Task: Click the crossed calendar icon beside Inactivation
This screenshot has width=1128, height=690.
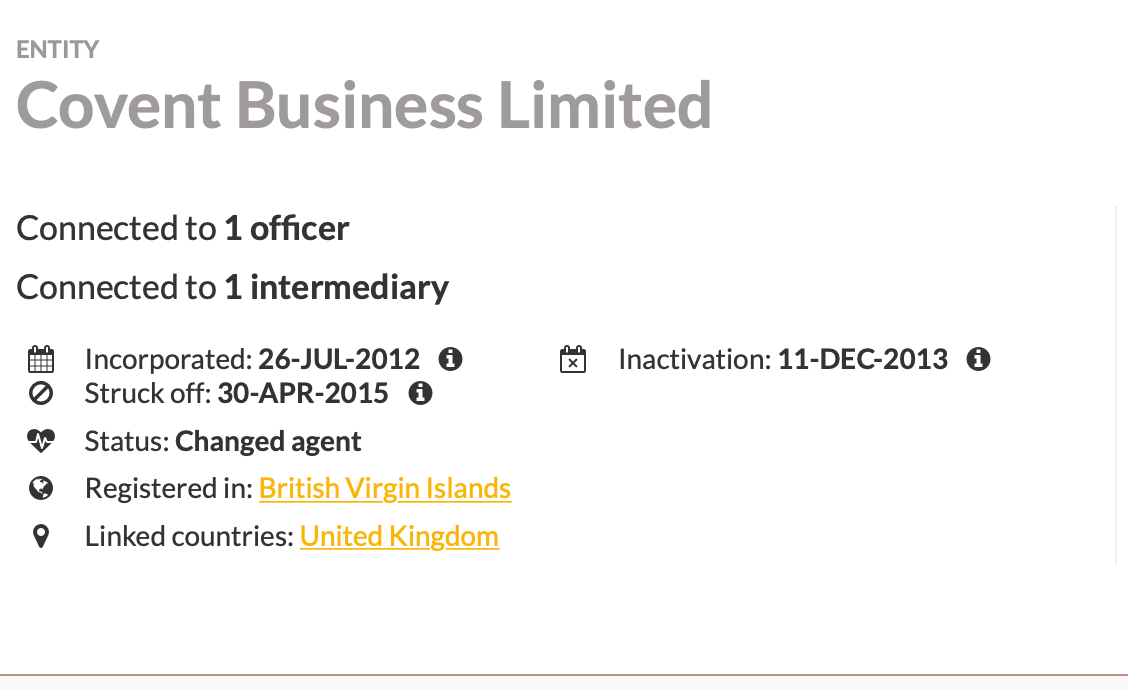Action: [x=572, y=359]
